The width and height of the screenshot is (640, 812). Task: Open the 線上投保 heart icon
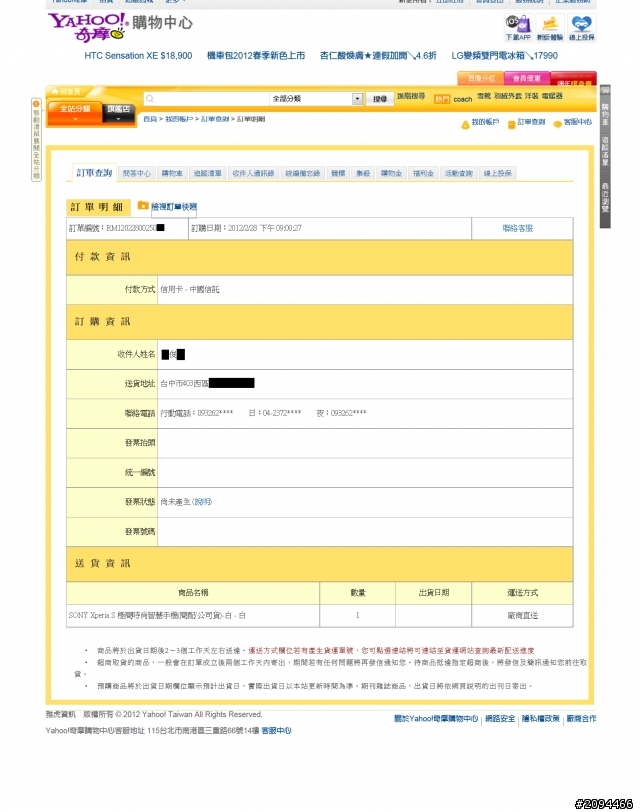581,28
